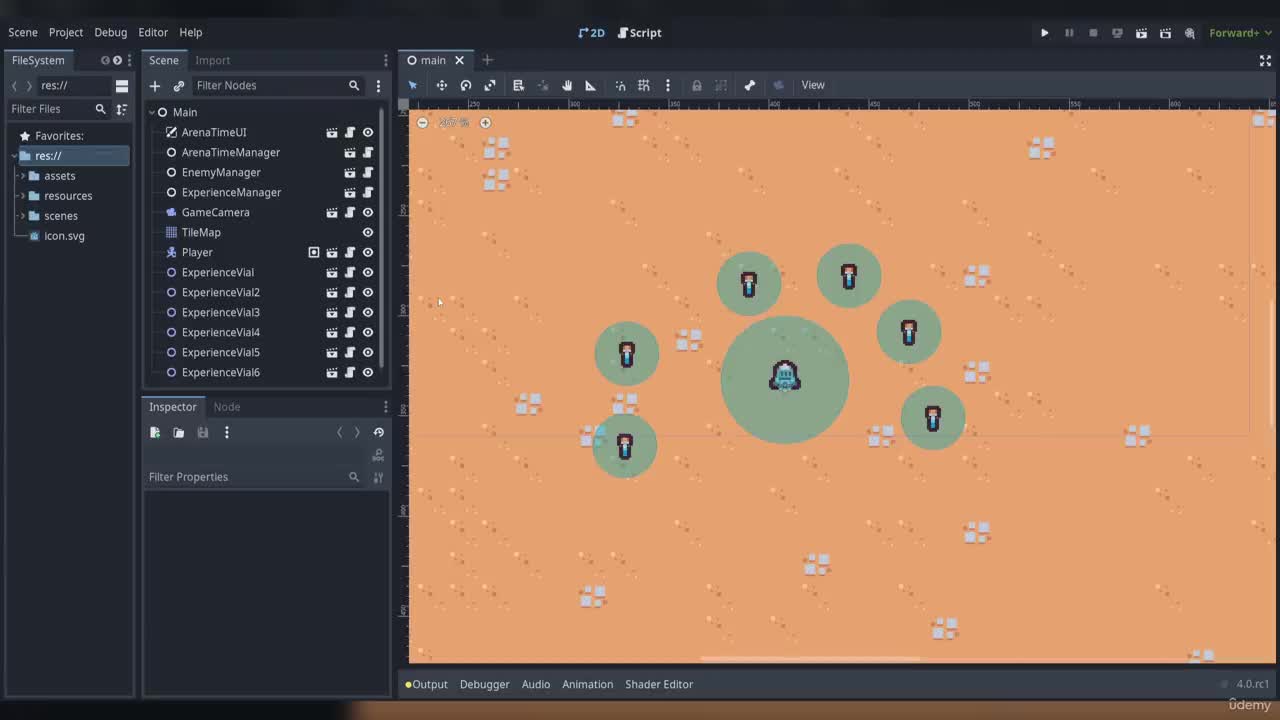Click the Filter Files search field
Viewport: 1280px width, 720px height.
(58, 109)
